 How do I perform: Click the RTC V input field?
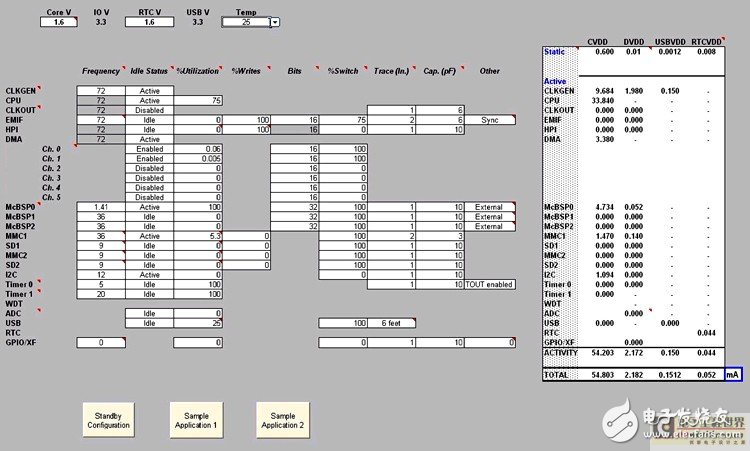tap(149, 20)
